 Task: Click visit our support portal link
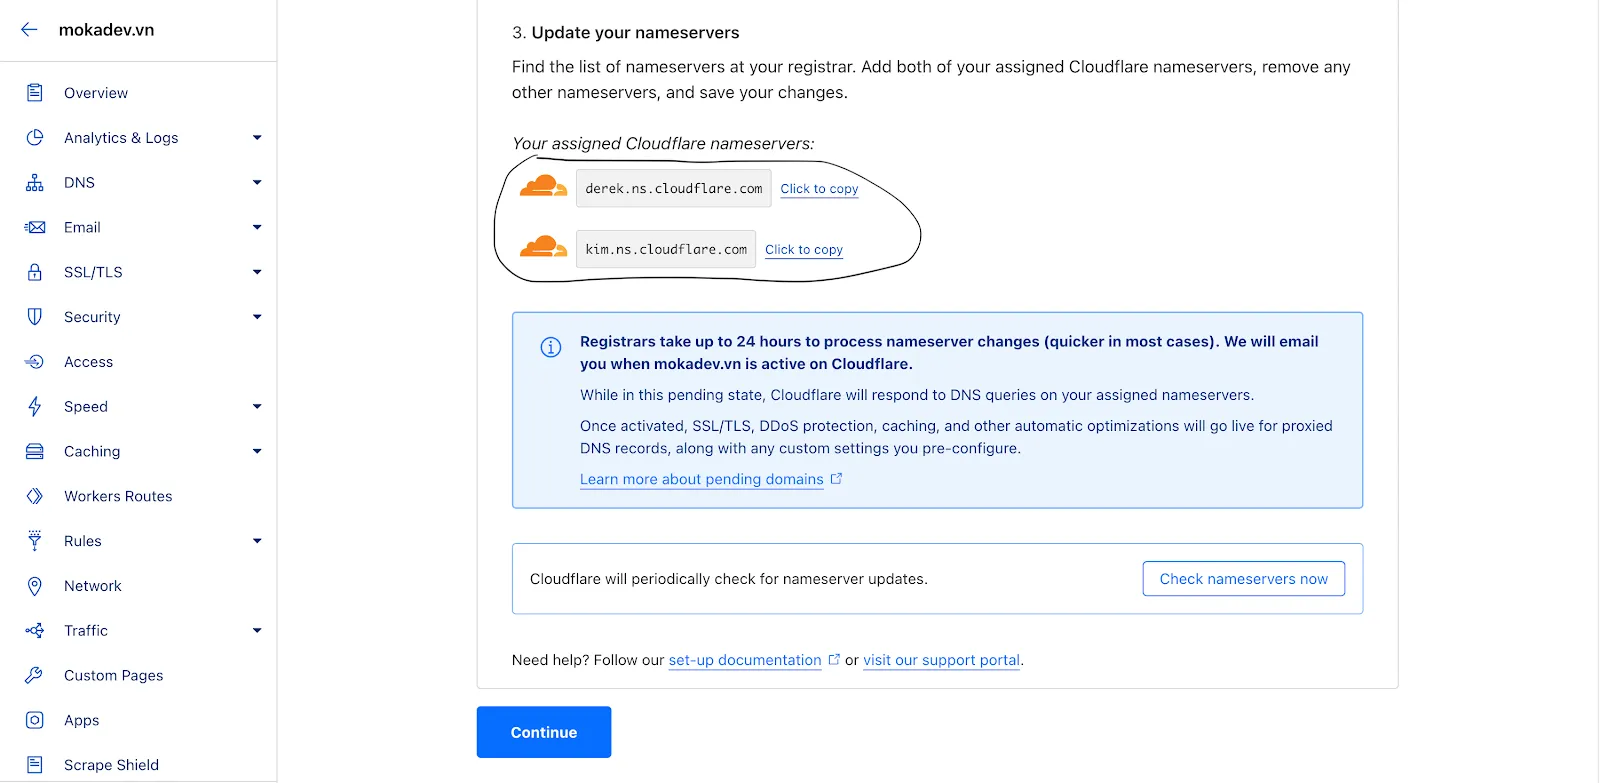[x=942, y=660]
